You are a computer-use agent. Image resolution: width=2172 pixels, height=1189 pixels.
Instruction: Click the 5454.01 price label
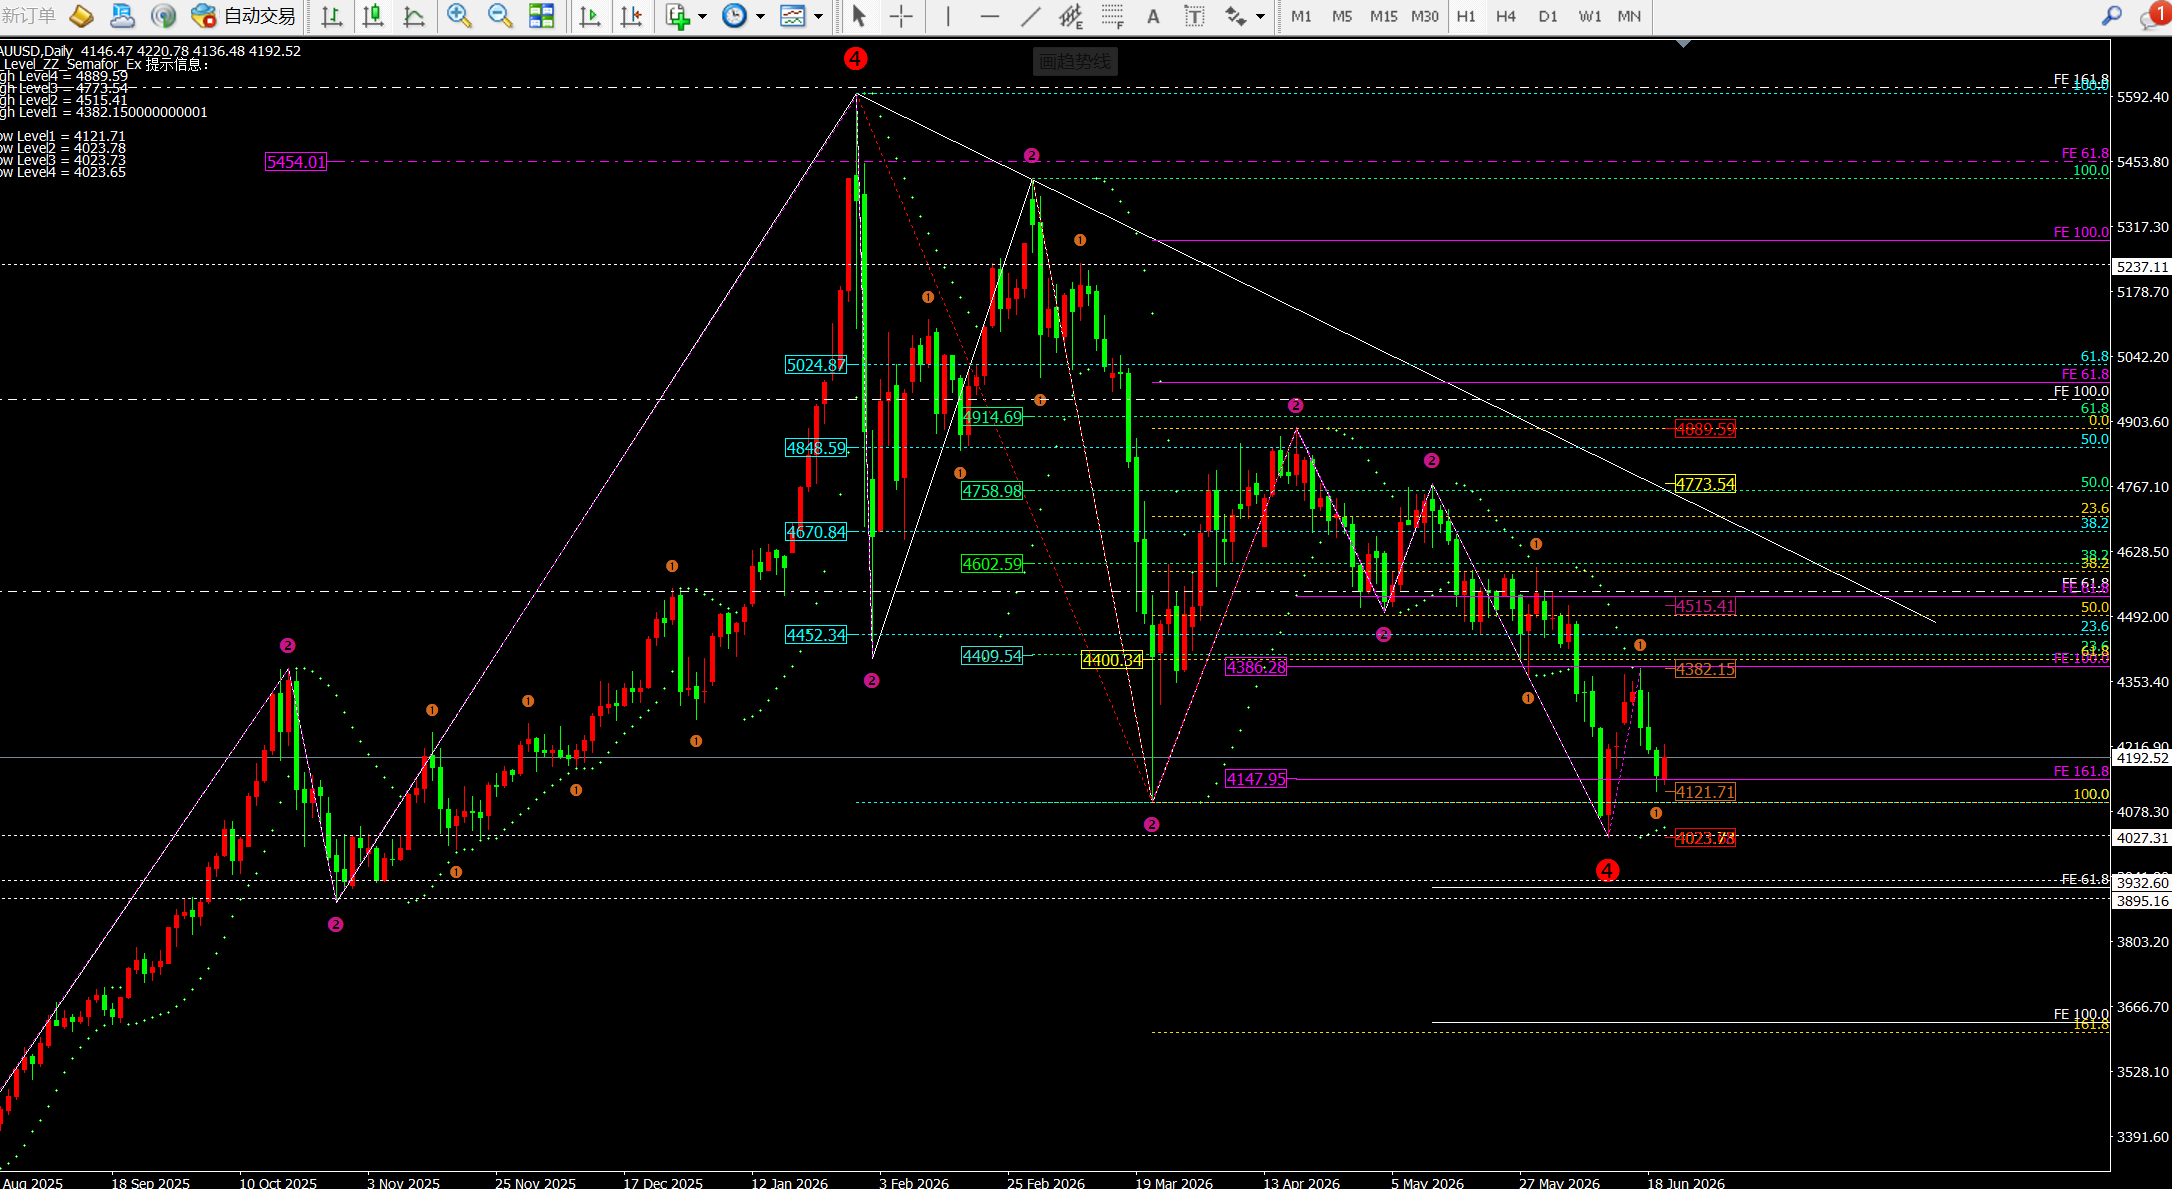(296, 162)
